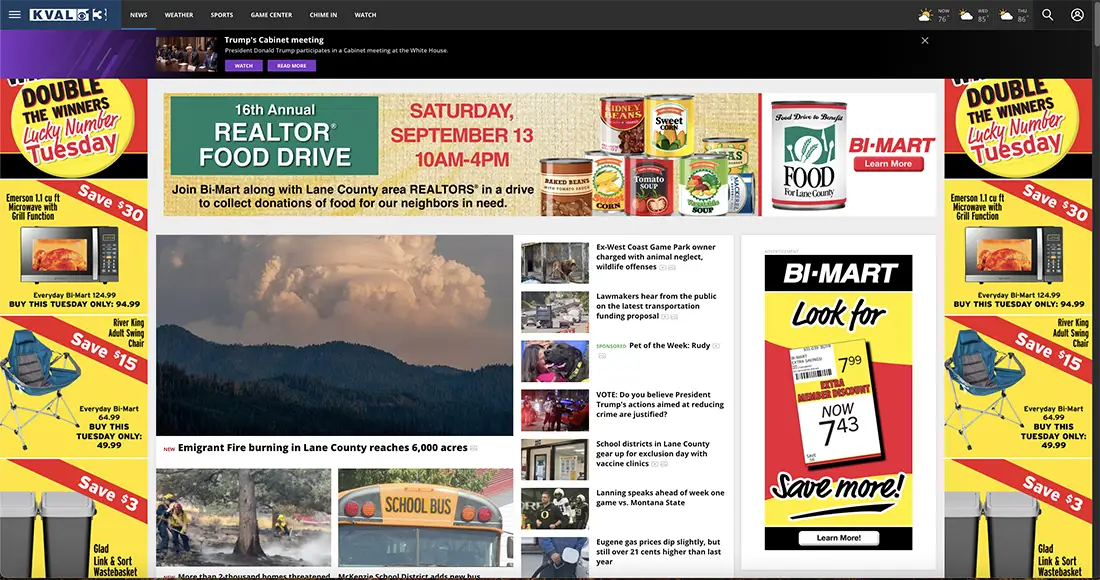1100x580 pixels.
Task: Open the Weather menu tab
Action: (x=179, y=15)
